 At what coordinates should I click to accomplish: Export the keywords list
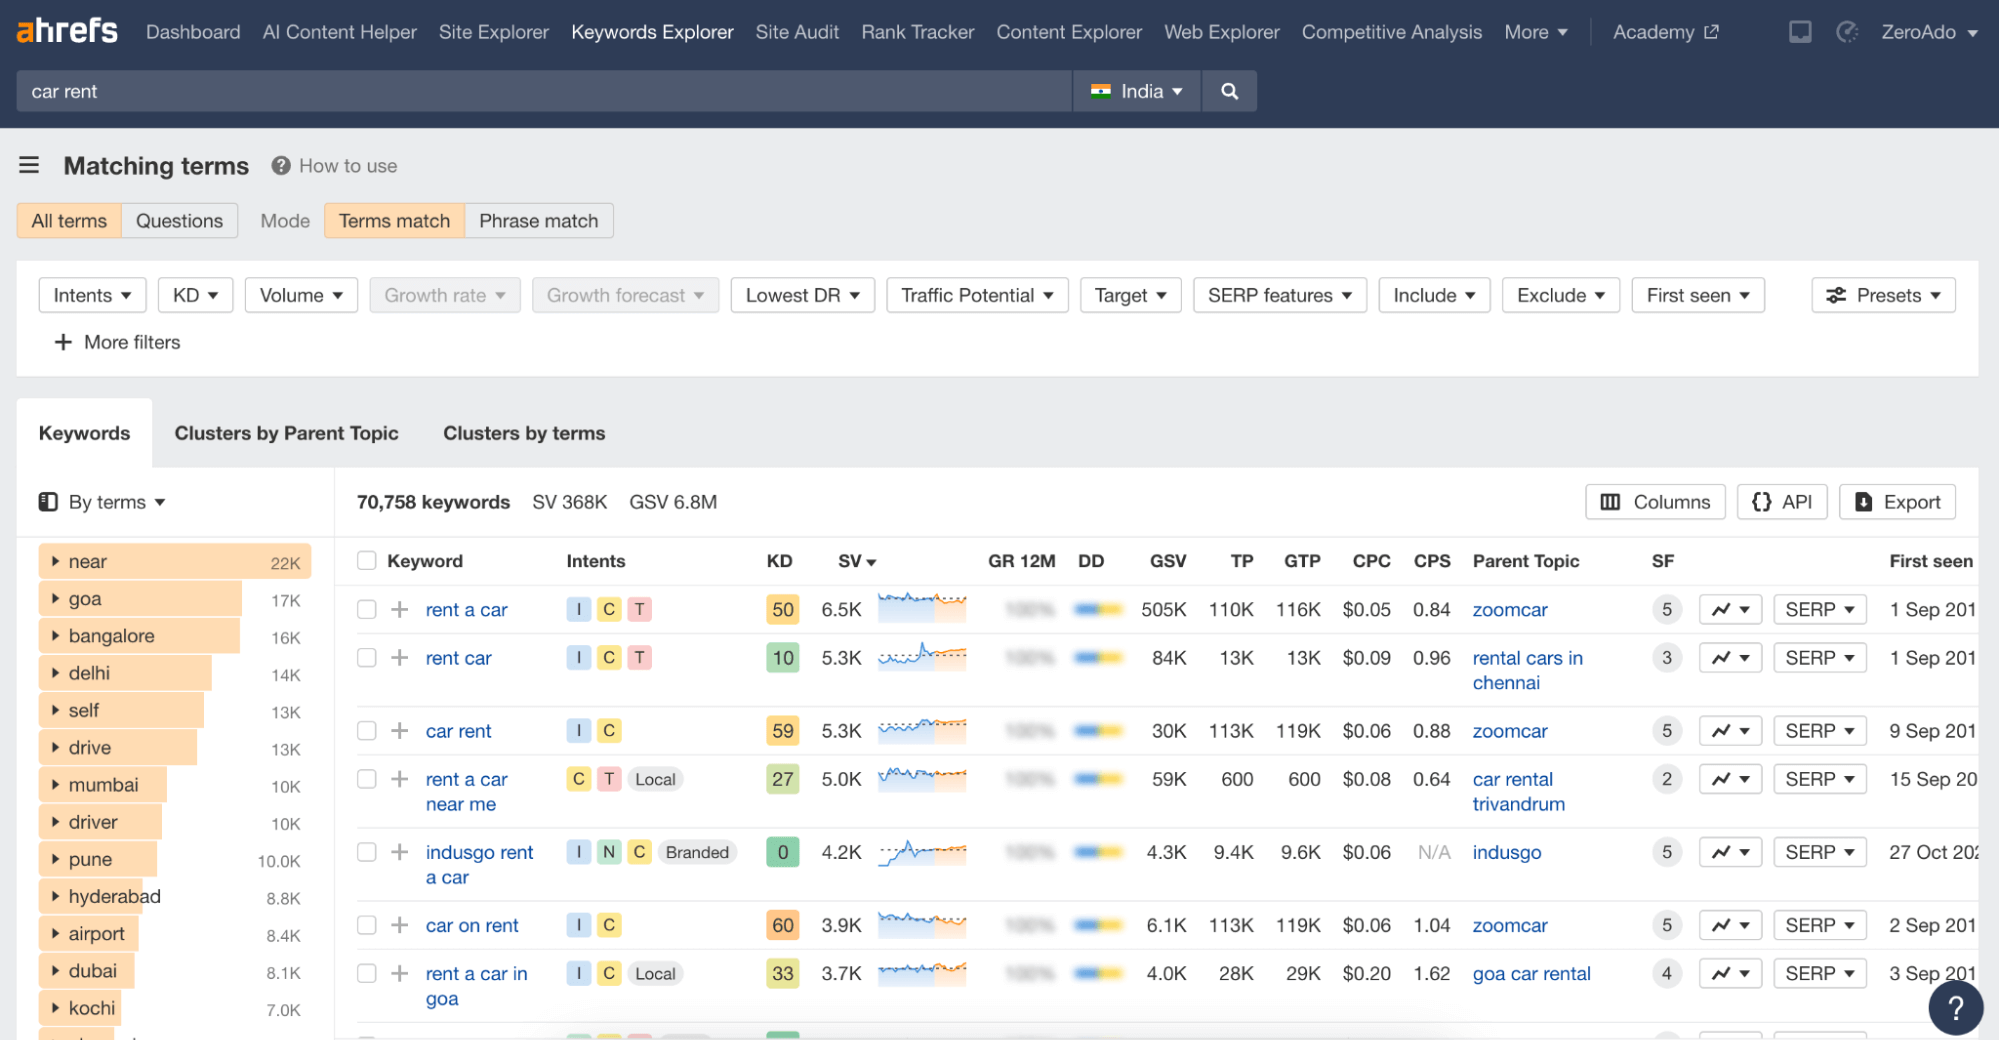click(1897, 502)
